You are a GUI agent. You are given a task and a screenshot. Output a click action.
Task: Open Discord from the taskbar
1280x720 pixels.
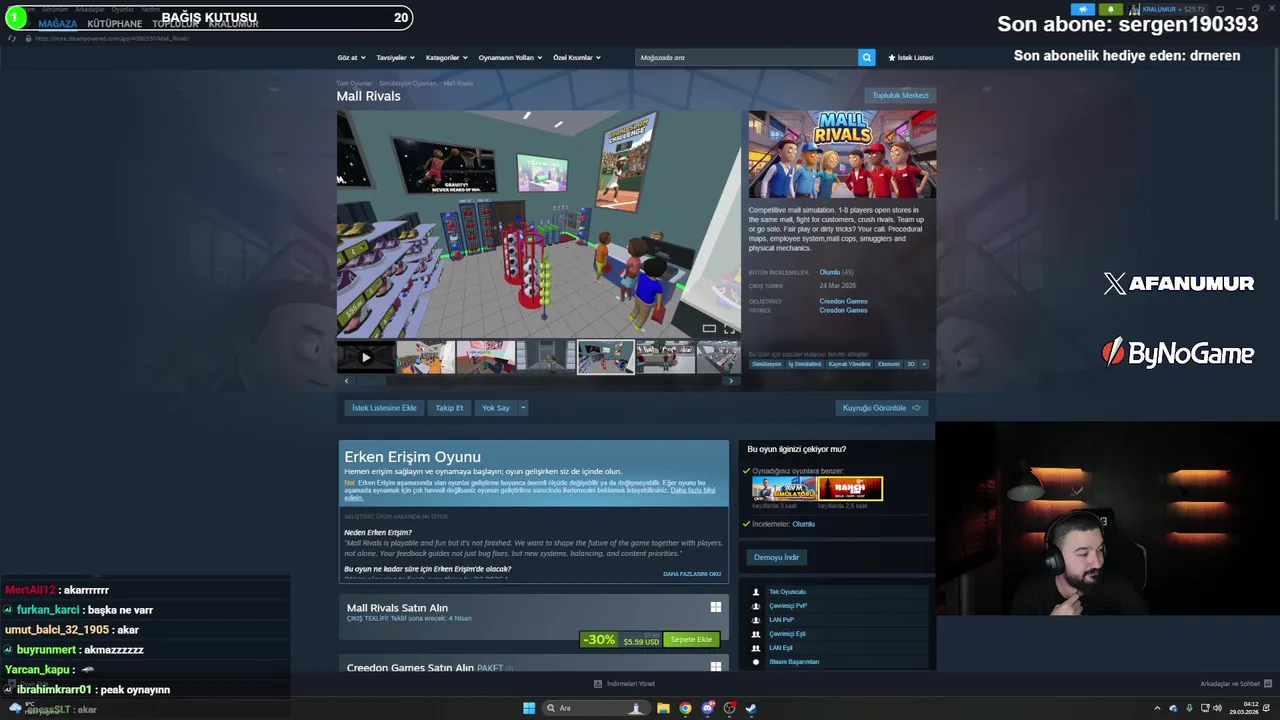(x=707, y=708)
